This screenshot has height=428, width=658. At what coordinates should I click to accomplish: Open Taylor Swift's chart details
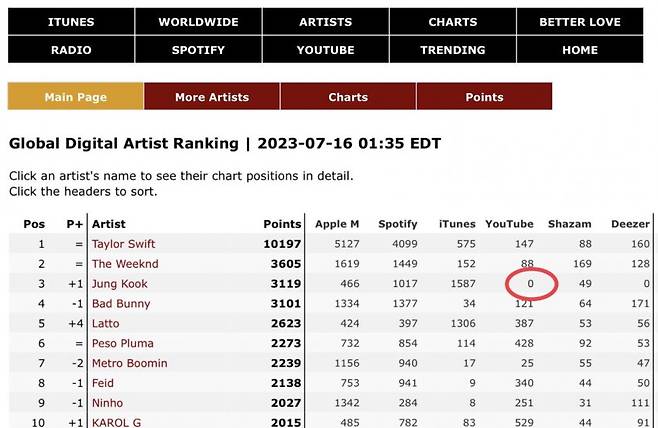tap(124, 244)
